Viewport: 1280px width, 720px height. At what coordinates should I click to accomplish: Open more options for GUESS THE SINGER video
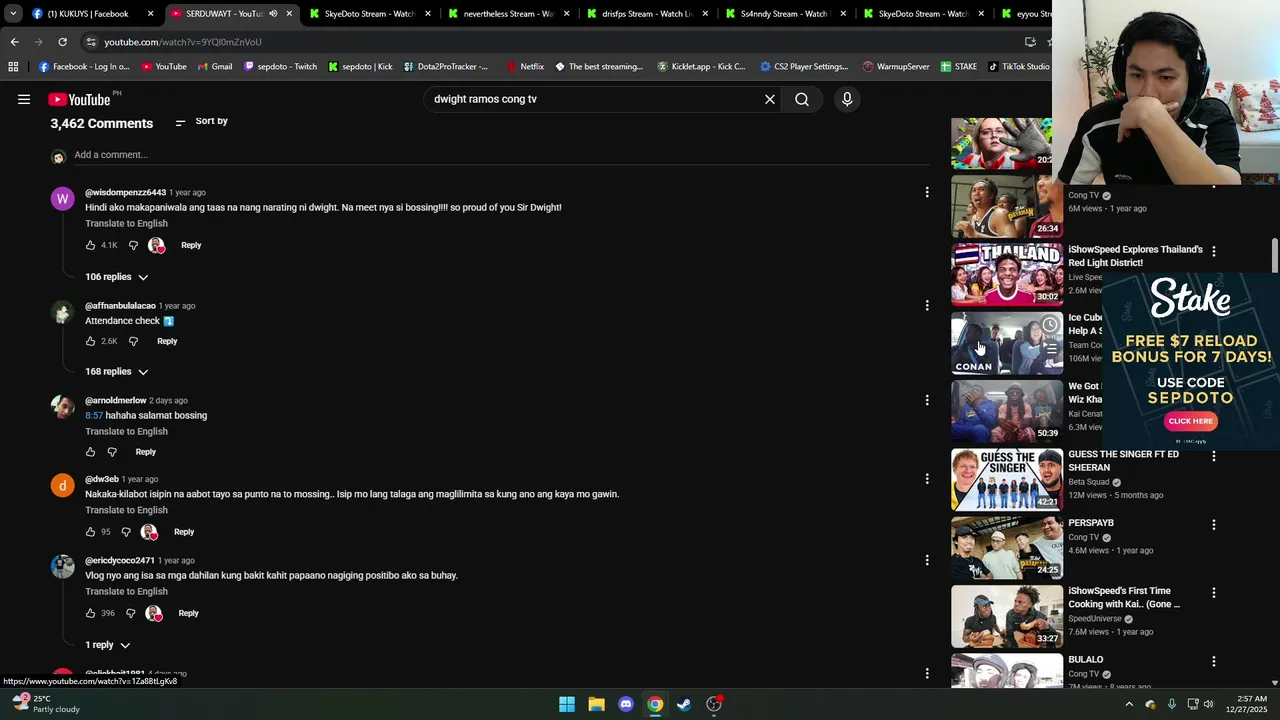click(x=1214, y=456)
